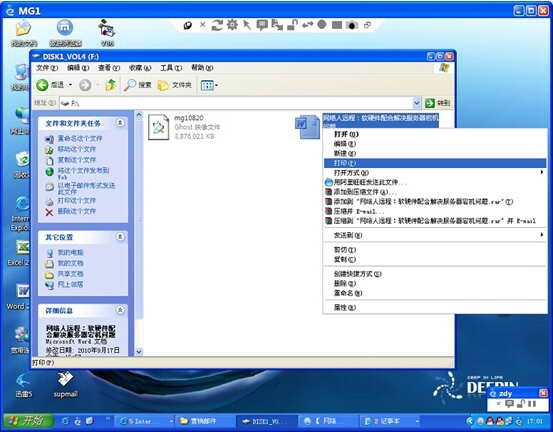This screenshot has height=432, width=553.
Task: Open the gear settings icon in remote toolbar
Action: [232, 25]
